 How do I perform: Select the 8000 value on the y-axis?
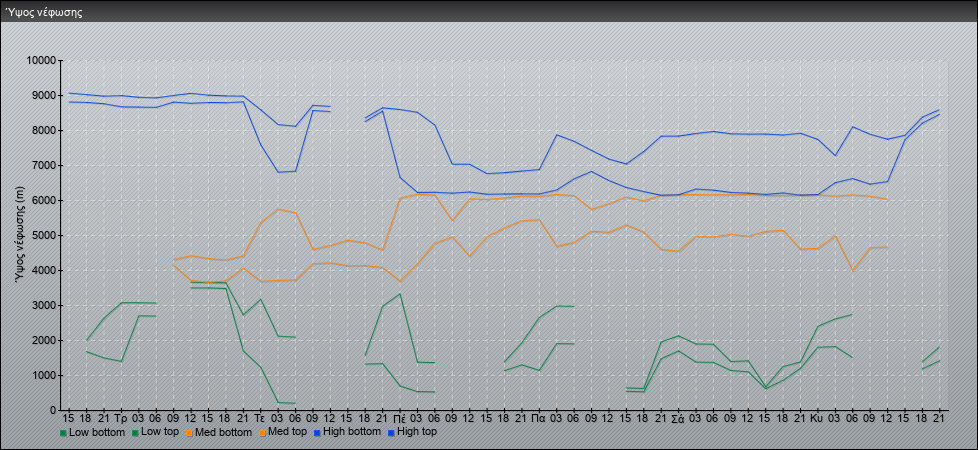click(x=45, y=130)
